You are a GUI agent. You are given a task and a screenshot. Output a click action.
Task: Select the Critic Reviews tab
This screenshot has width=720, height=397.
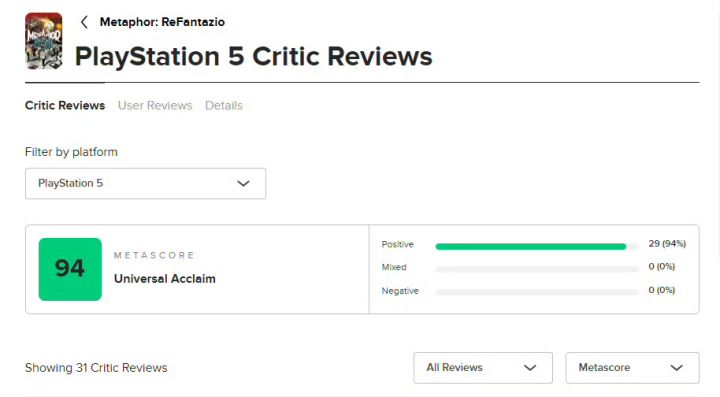65,106
